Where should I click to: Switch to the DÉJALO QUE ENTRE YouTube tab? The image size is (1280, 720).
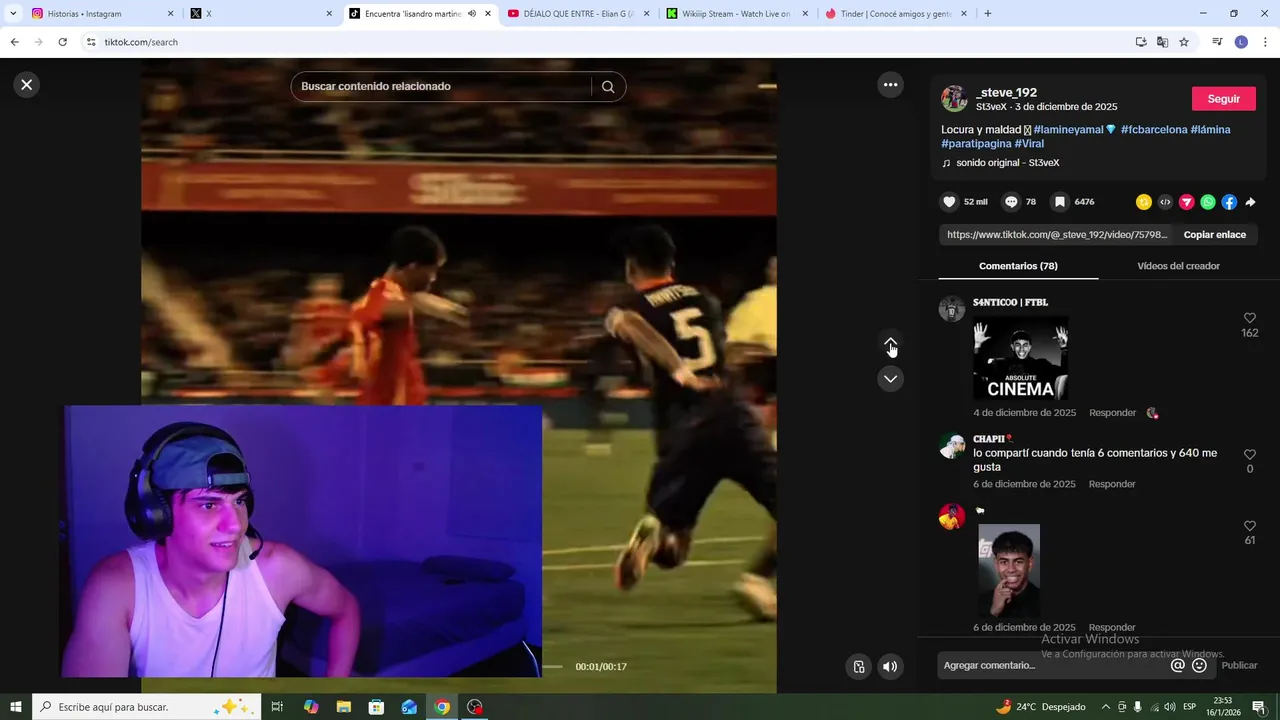point(578,14)
